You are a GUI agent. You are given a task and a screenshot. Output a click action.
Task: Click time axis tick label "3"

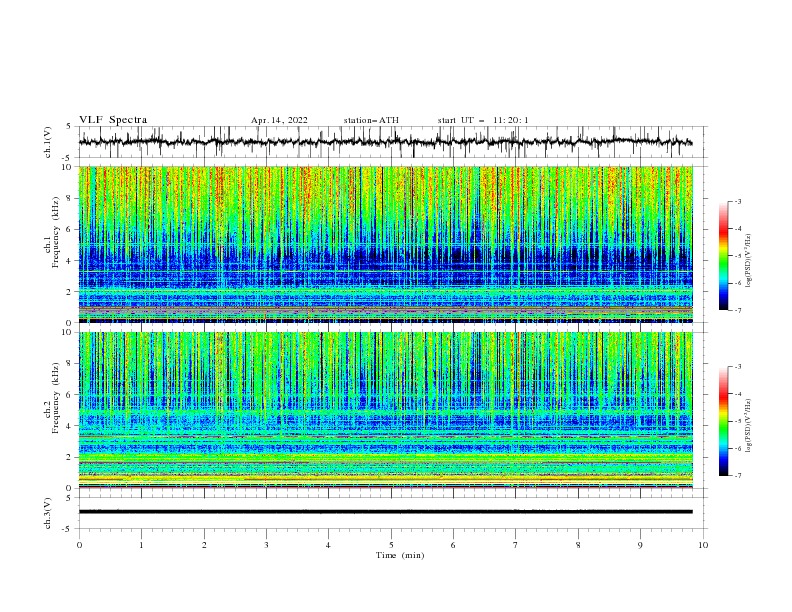[266, 545]
